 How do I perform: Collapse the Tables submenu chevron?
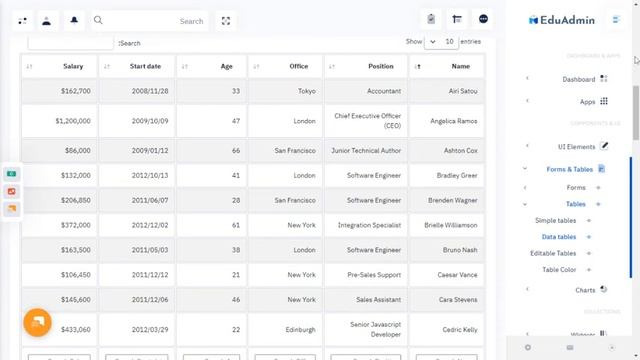(525, 204)
